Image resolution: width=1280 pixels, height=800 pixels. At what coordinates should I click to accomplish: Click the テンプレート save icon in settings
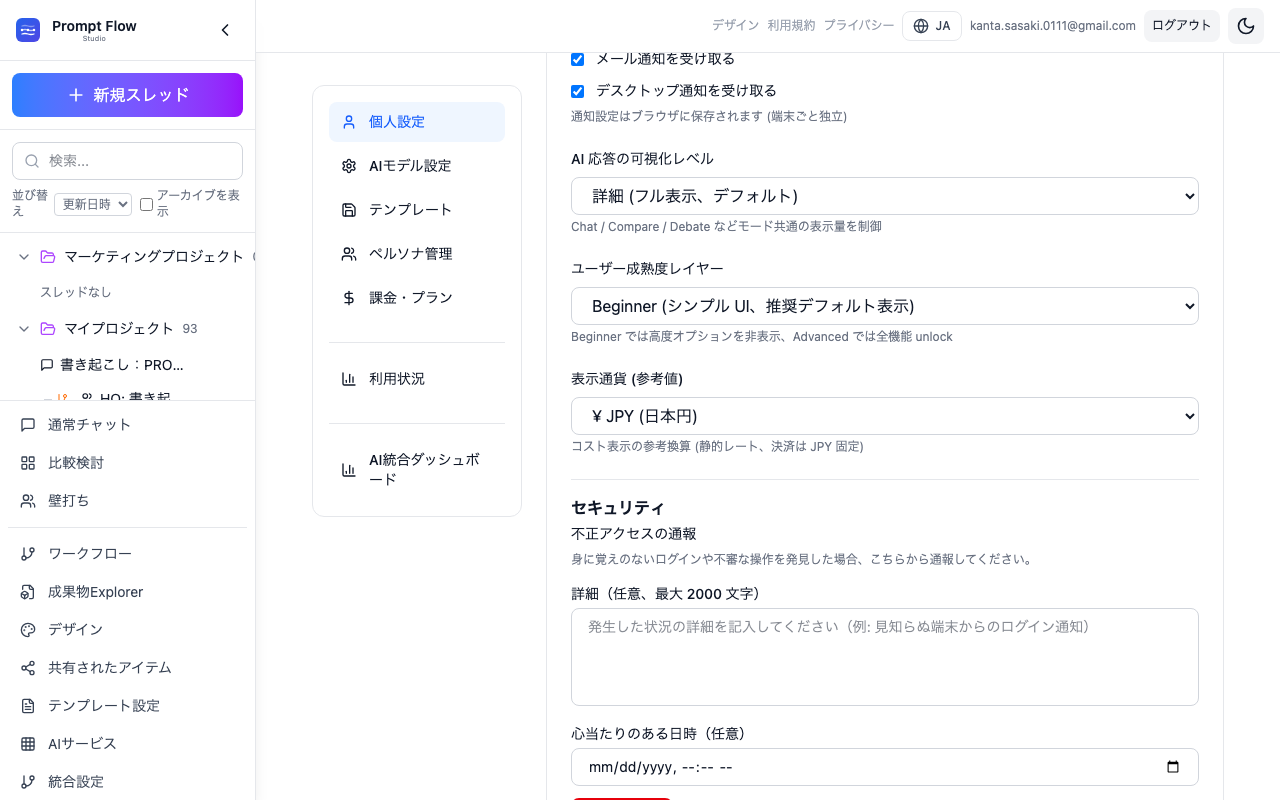(349, 210)
